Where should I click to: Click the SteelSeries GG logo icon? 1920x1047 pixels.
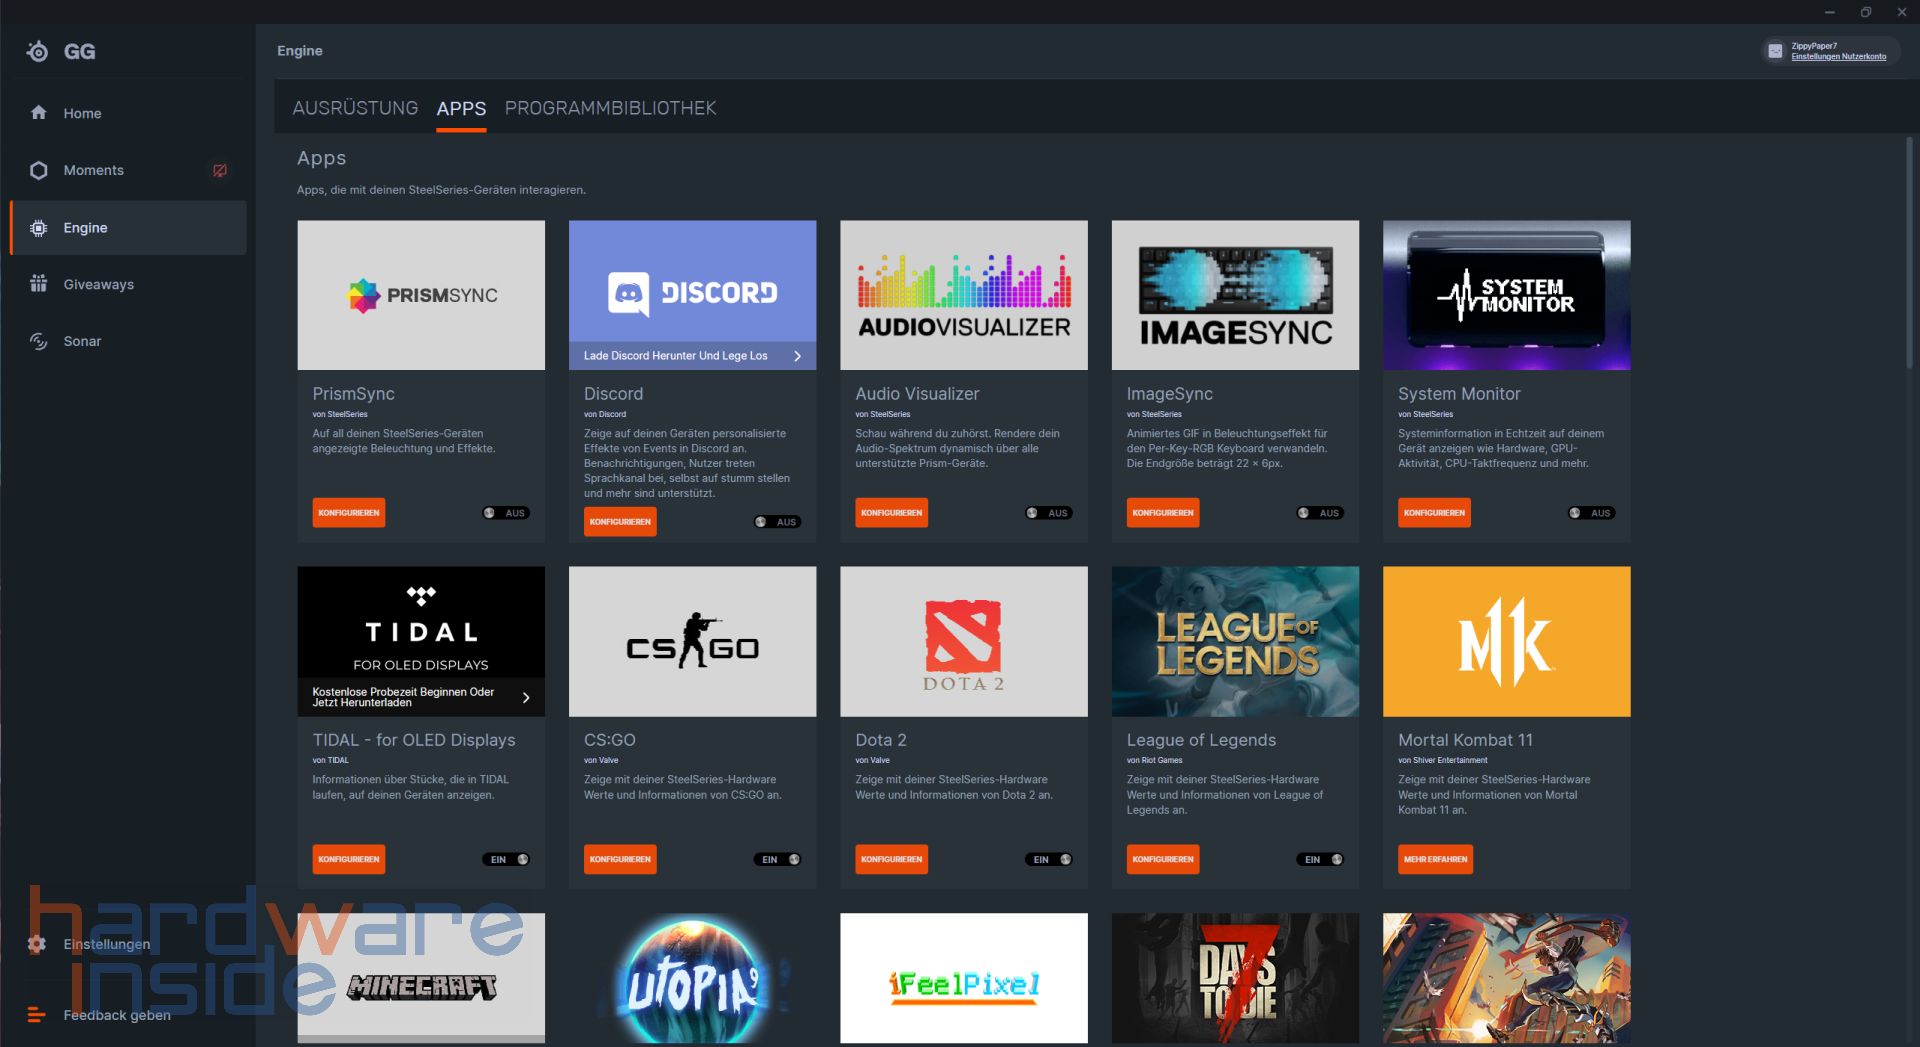[x=38, y=51]
